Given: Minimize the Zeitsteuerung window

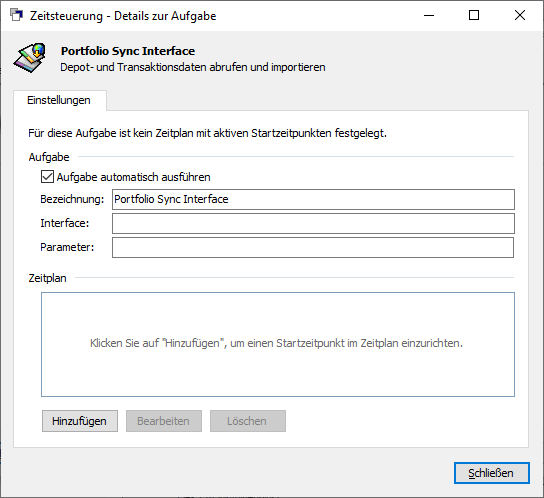Looking at the screenshot, I should point(429,15).
